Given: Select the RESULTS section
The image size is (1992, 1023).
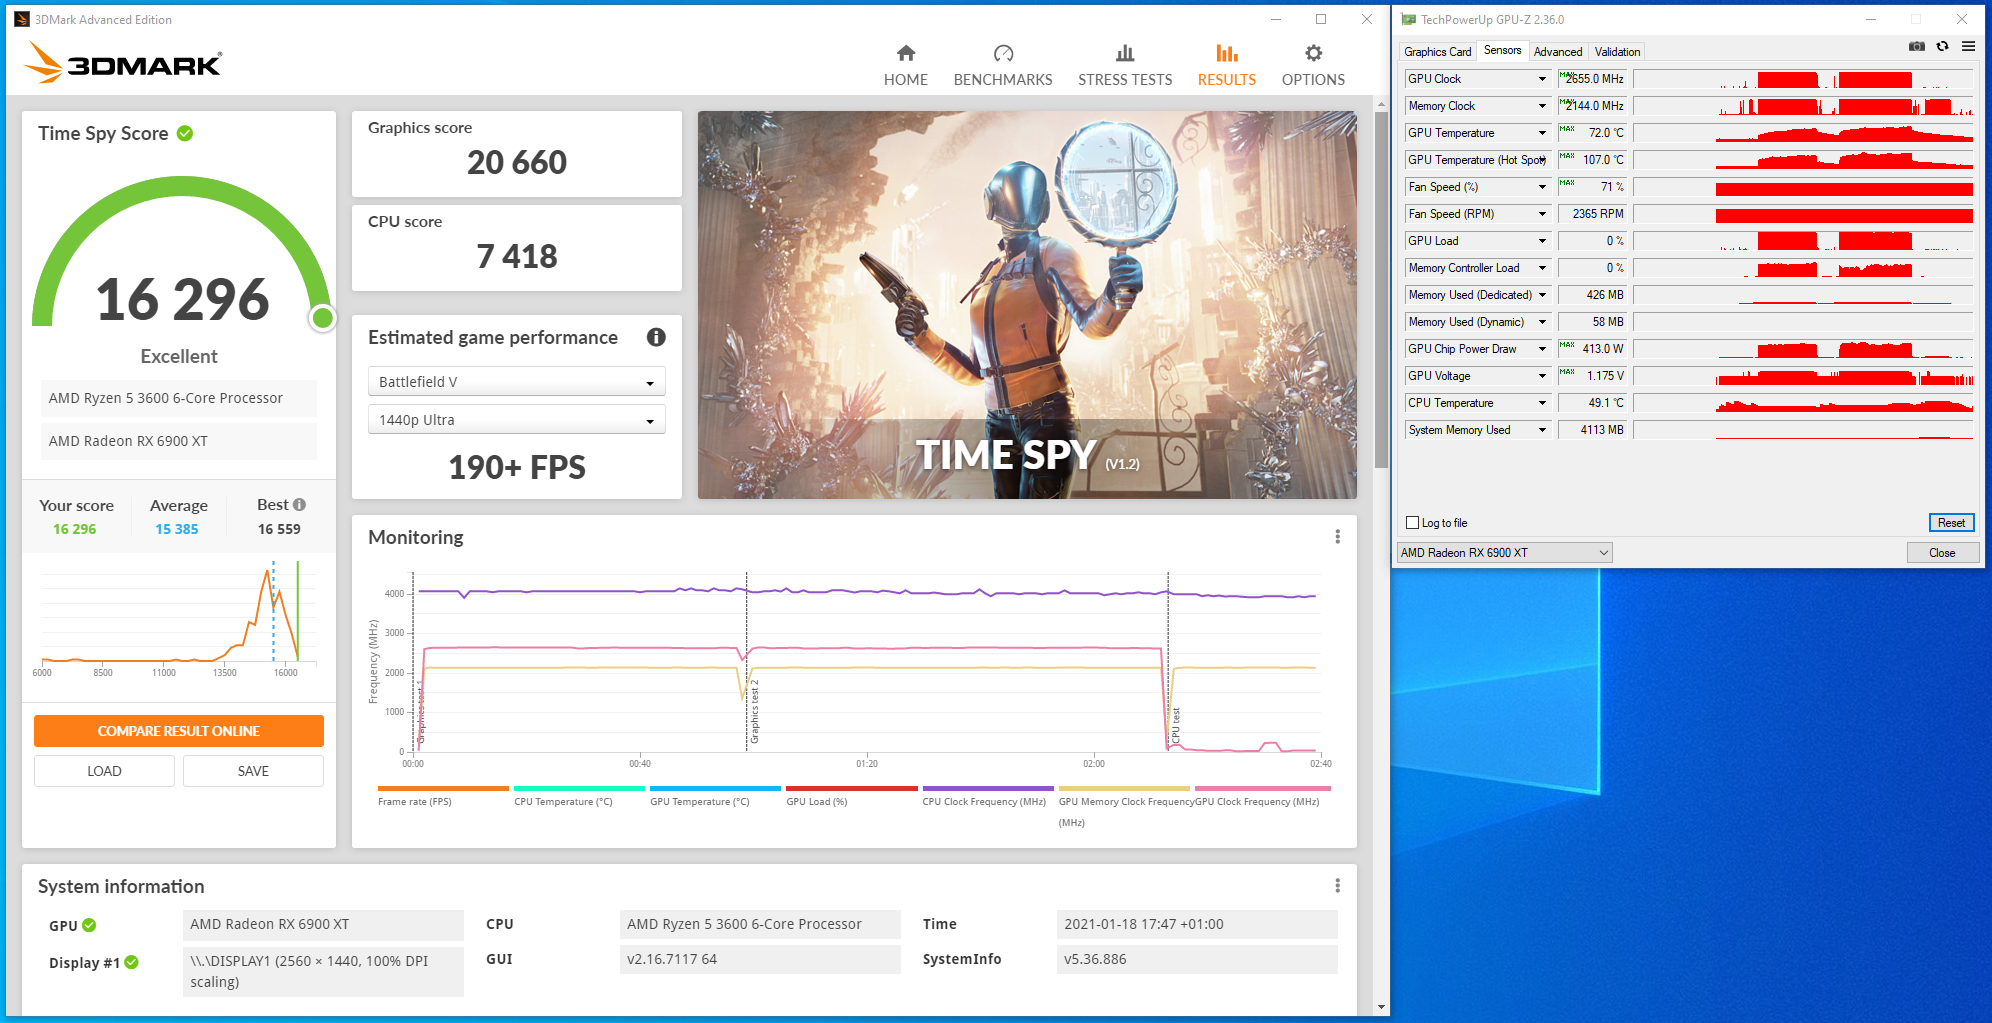Looking at the screenshot, I should pos(1227,66).
